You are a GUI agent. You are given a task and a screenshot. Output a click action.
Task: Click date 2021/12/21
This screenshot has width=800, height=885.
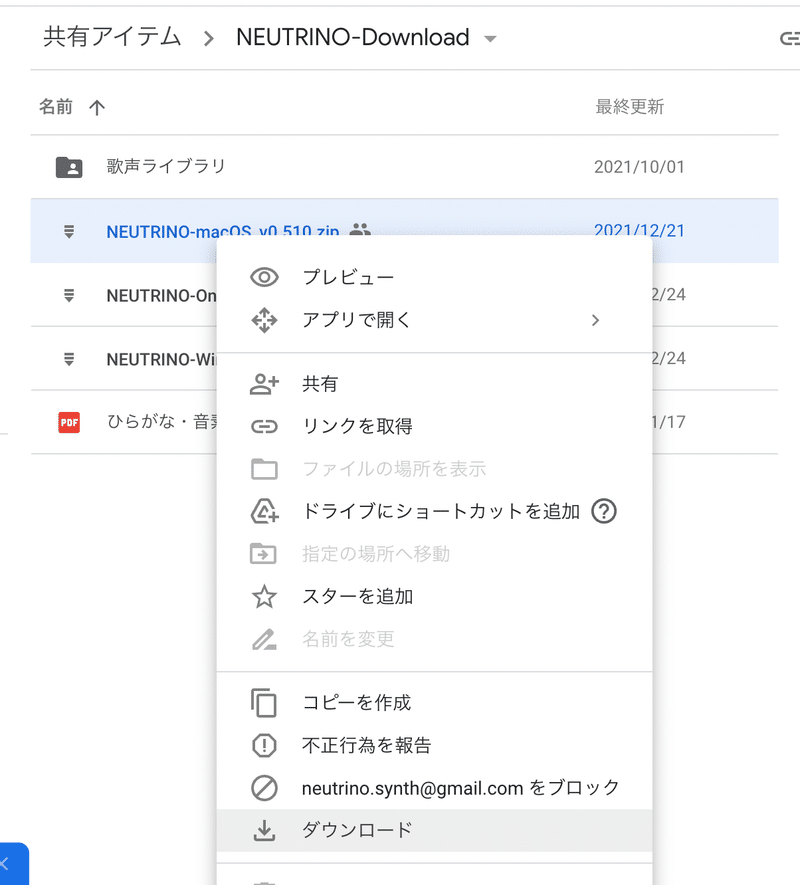pyautogui.click(x=639, y=228)
